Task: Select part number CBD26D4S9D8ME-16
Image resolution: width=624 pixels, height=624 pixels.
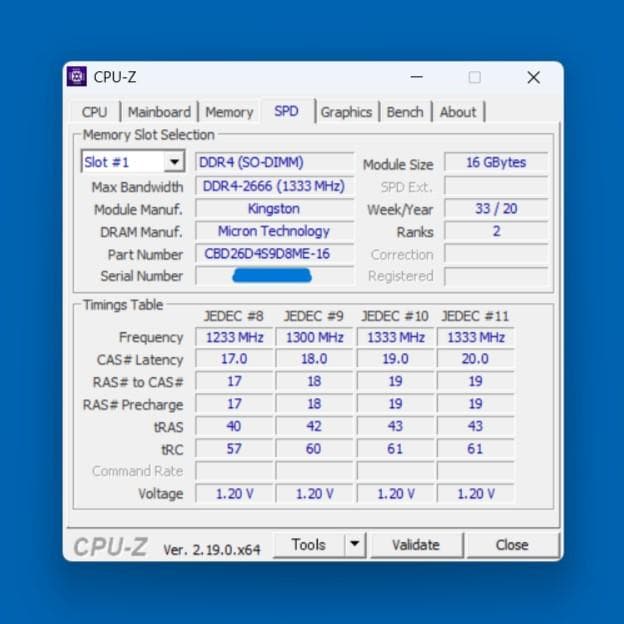Action: coord(274,254)
